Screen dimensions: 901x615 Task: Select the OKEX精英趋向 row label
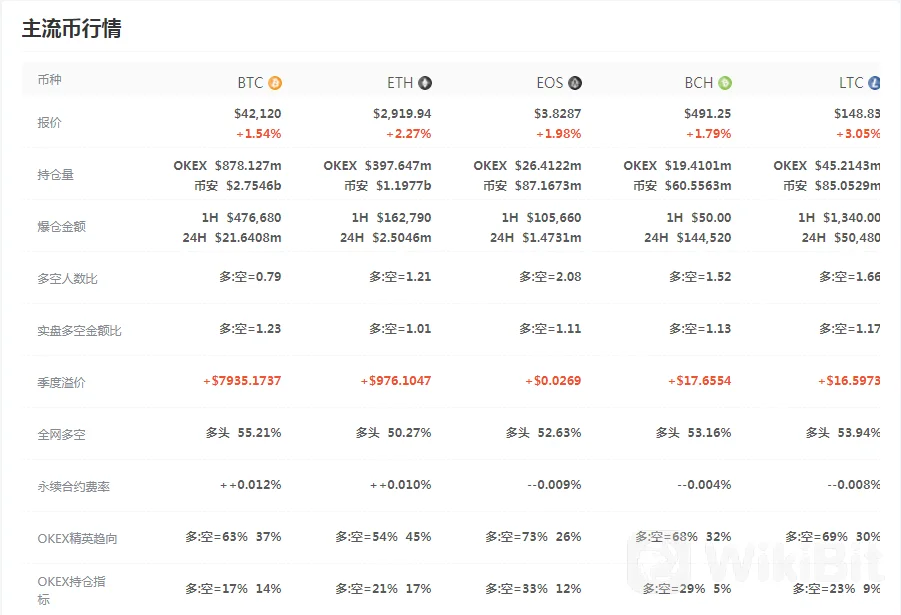coord(78,539)
